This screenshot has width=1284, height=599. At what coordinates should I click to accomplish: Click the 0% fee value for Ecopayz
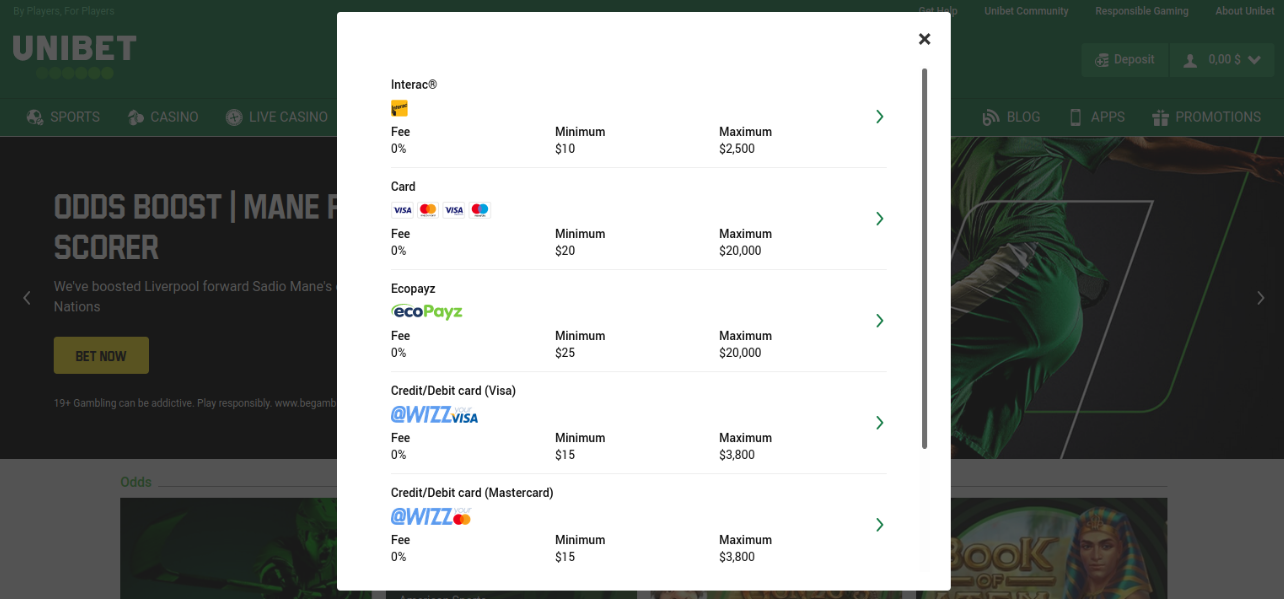pos(399,353)
